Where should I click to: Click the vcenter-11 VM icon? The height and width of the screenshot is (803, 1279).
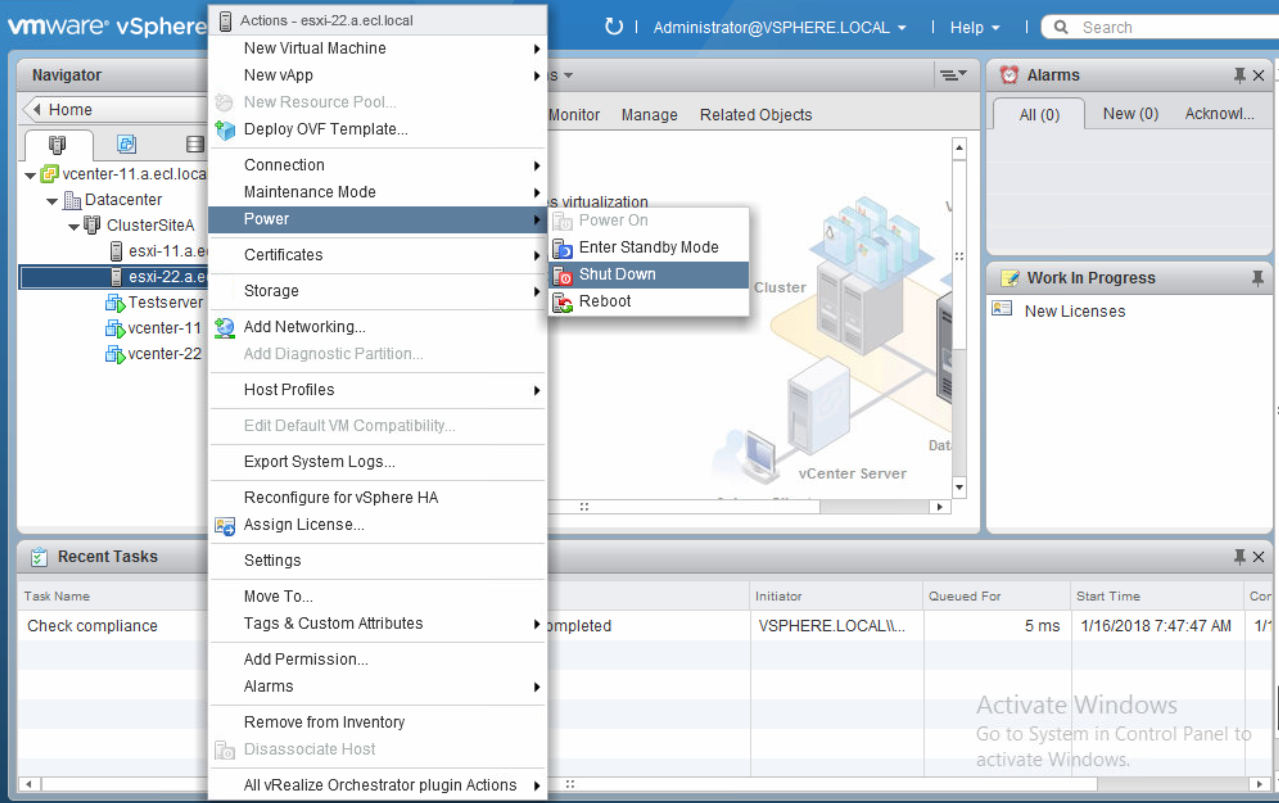115,328
